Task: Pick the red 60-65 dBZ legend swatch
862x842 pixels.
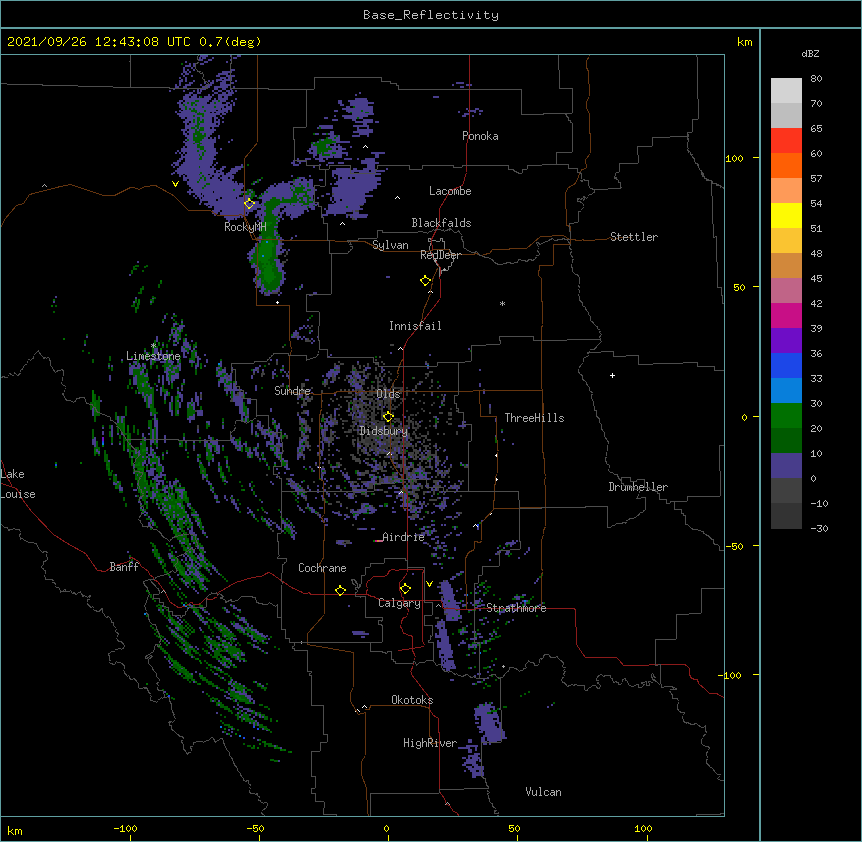Action: point(786,140)
